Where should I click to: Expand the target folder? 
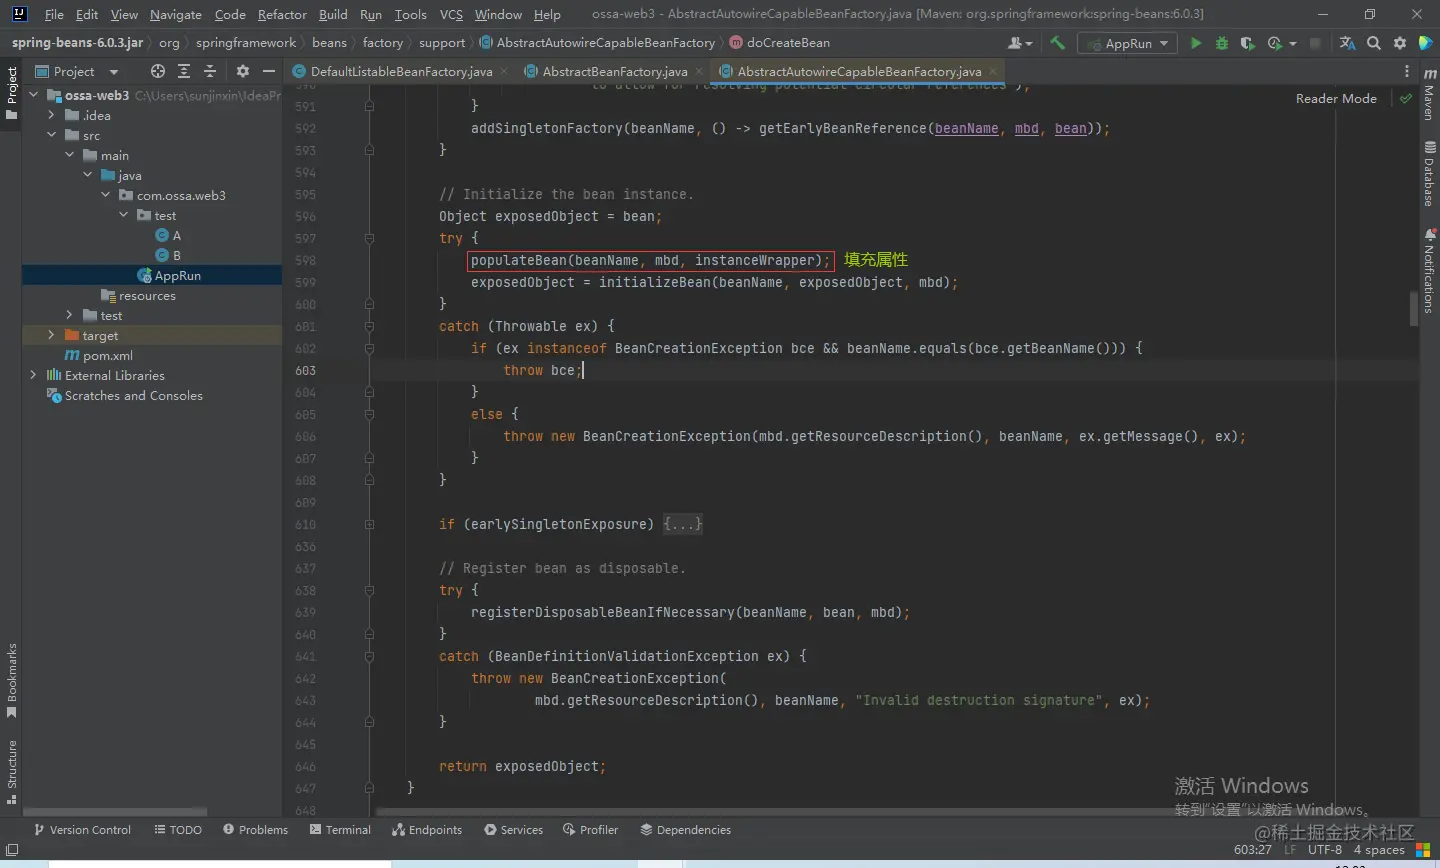[x=51, y=335]
